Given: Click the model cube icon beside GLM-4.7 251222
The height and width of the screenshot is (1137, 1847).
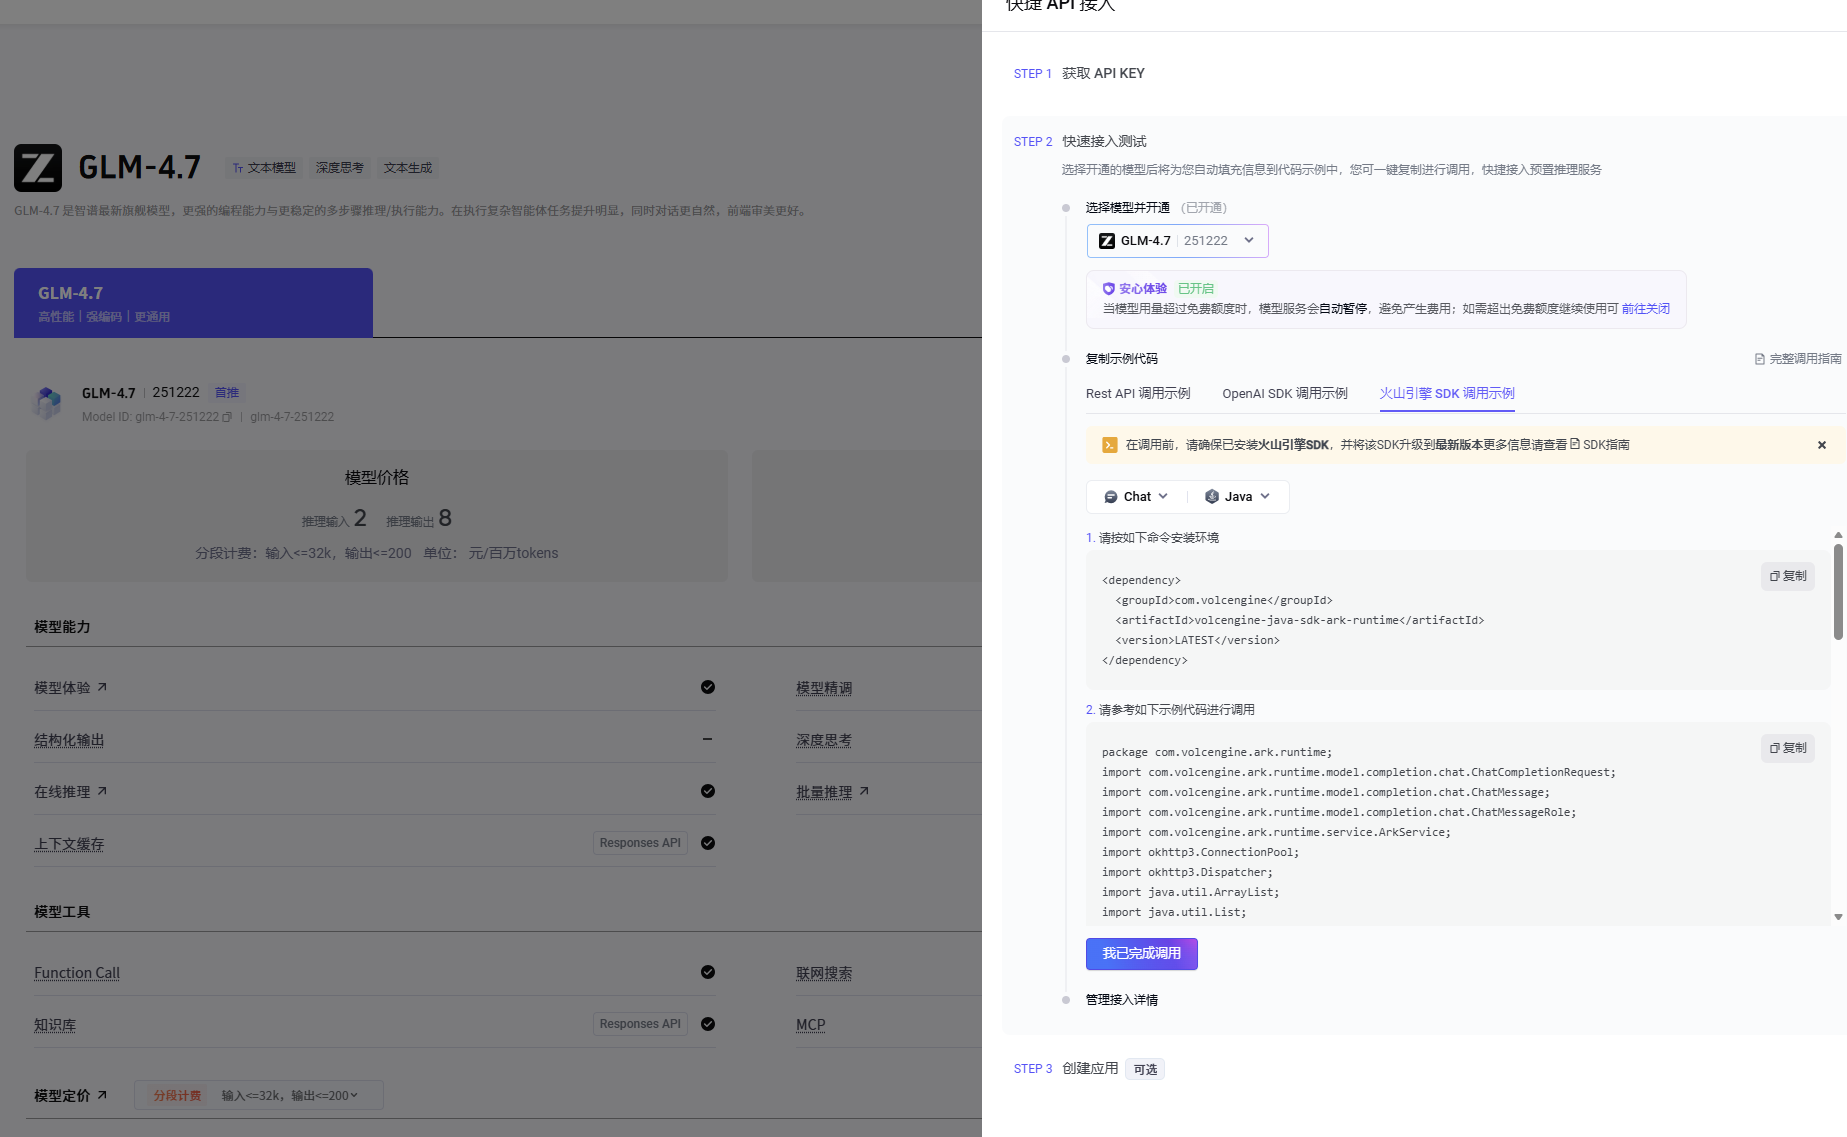Looking at the screenshot, I should [x=48, y=403].
